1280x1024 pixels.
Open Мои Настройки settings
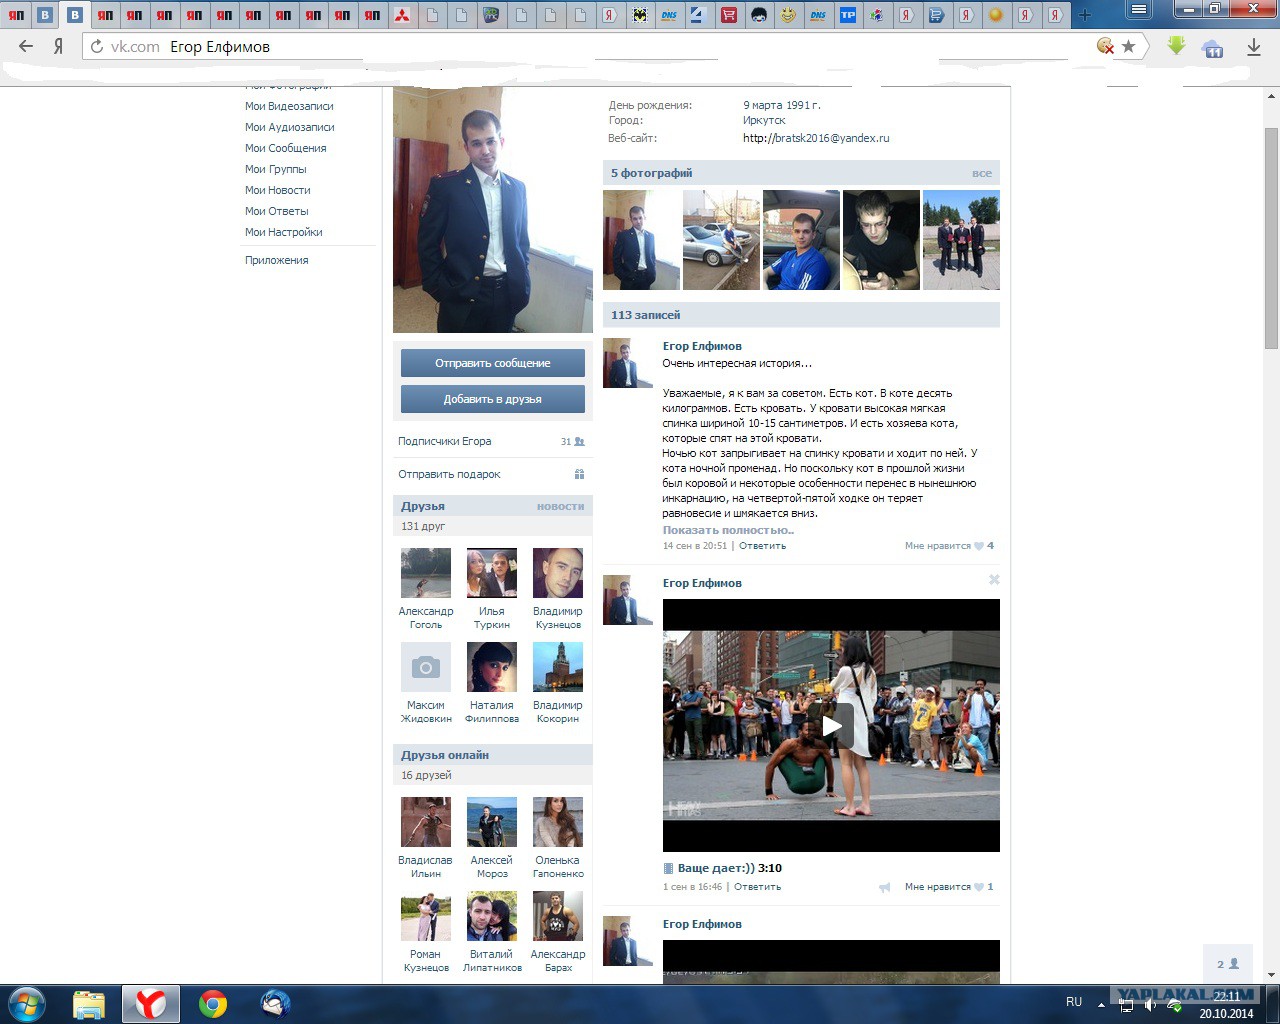284,232
